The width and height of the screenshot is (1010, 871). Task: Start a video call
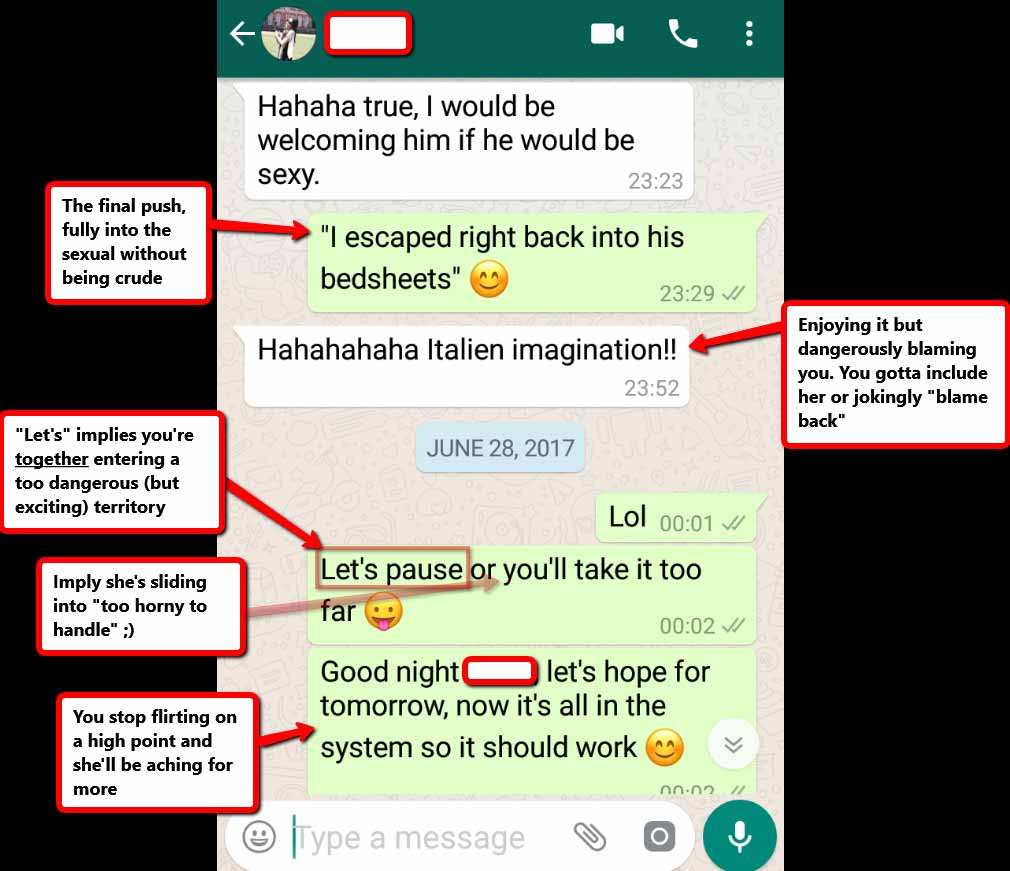pyautogui.click(x=607, y=34)
